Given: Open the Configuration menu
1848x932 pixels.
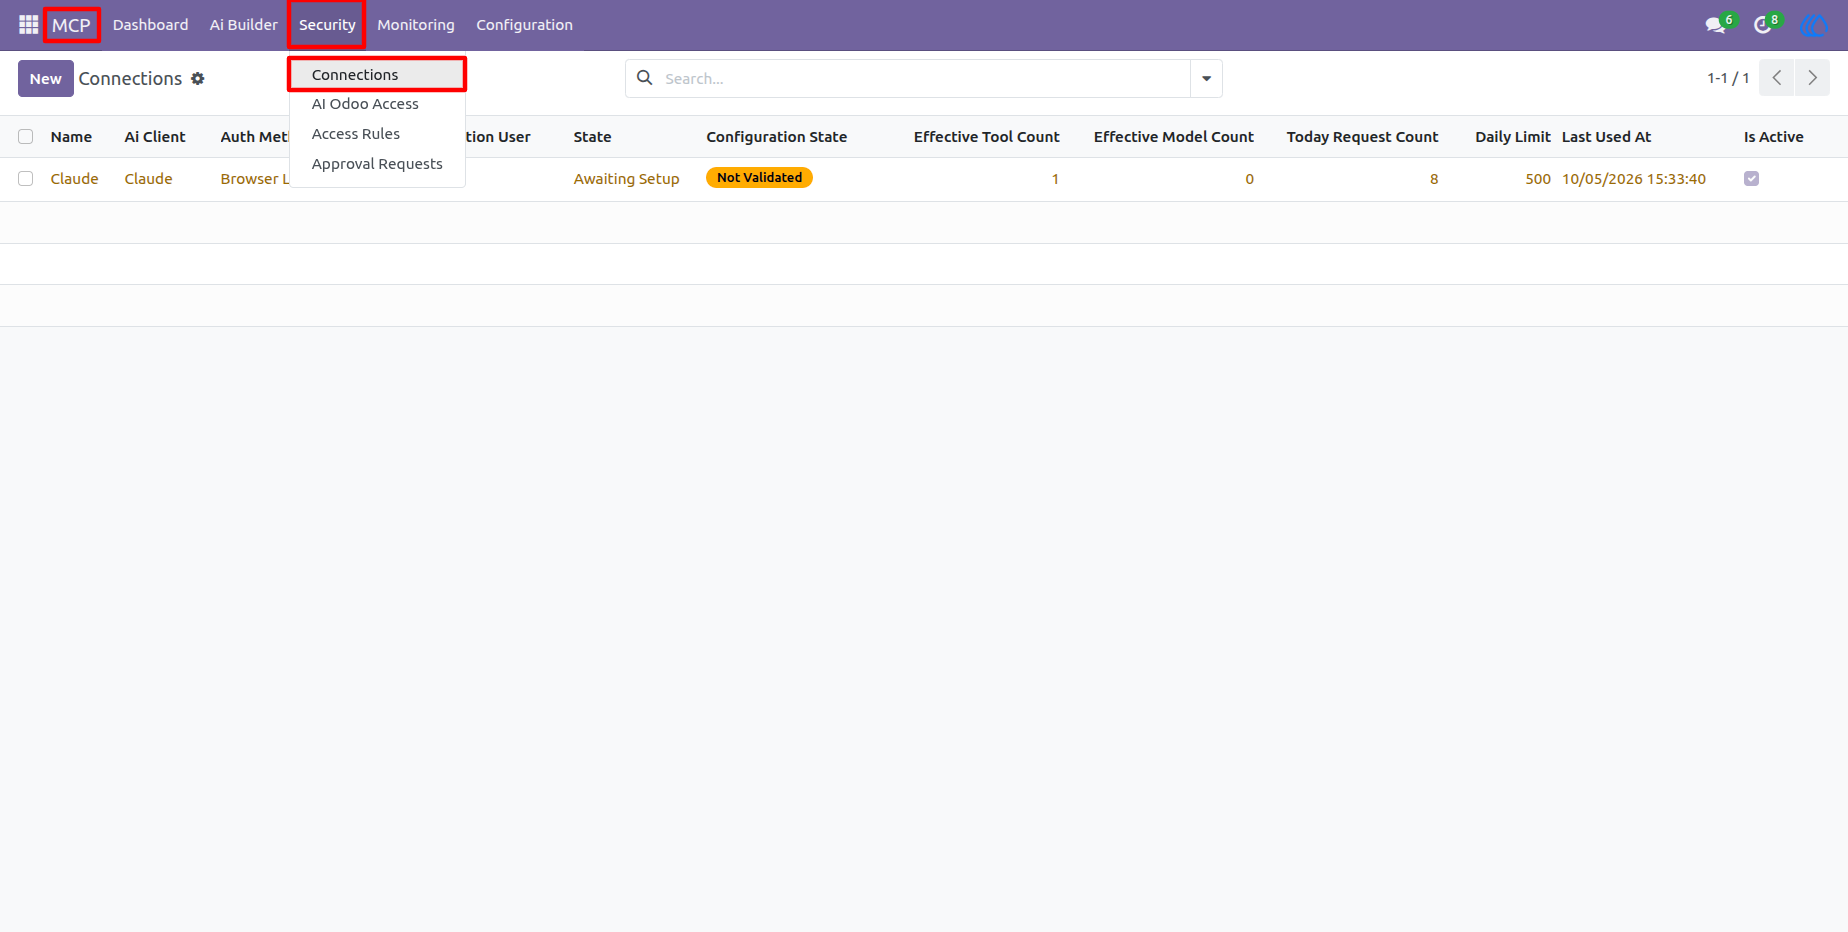Looking at the screenshot, I should pyautogui.click(x=524, y=25).
